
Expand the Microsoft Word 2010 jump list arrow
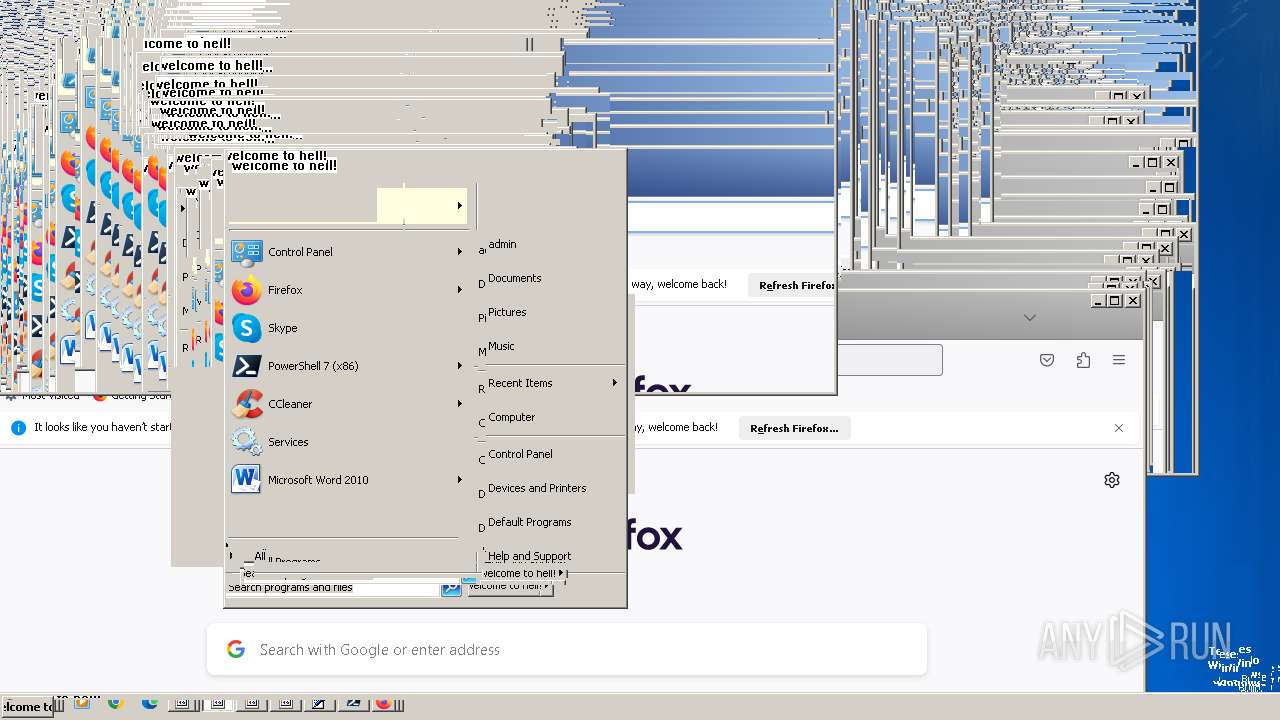(x=460, y=480)
